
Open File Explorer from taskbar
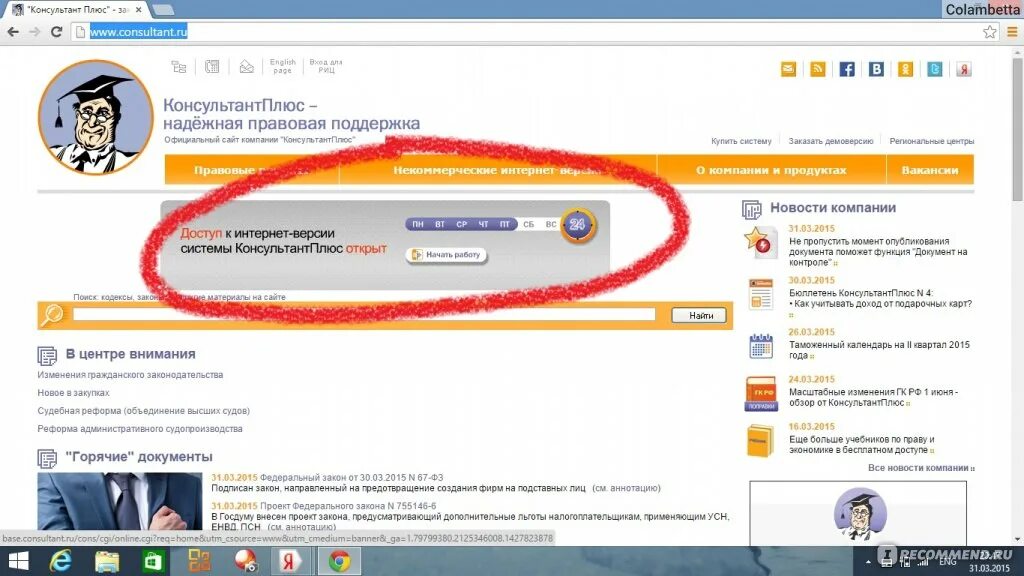pyautogui.click(x=106, y=561)
